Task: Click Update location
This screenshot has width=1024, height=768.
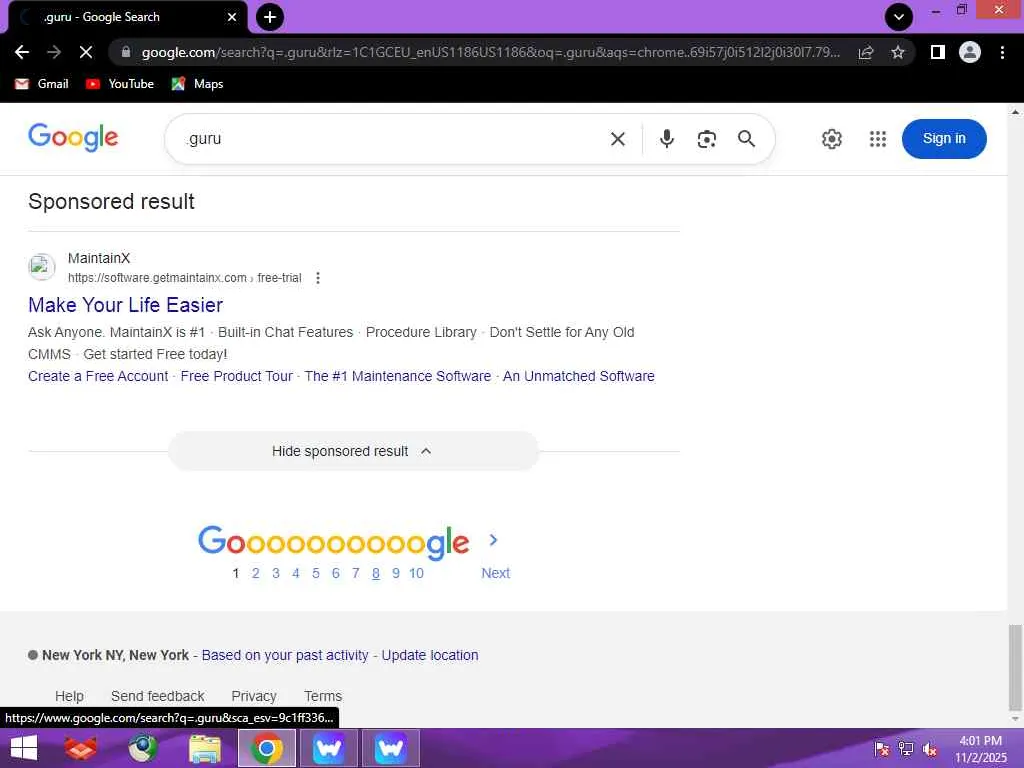Action: 430,655
